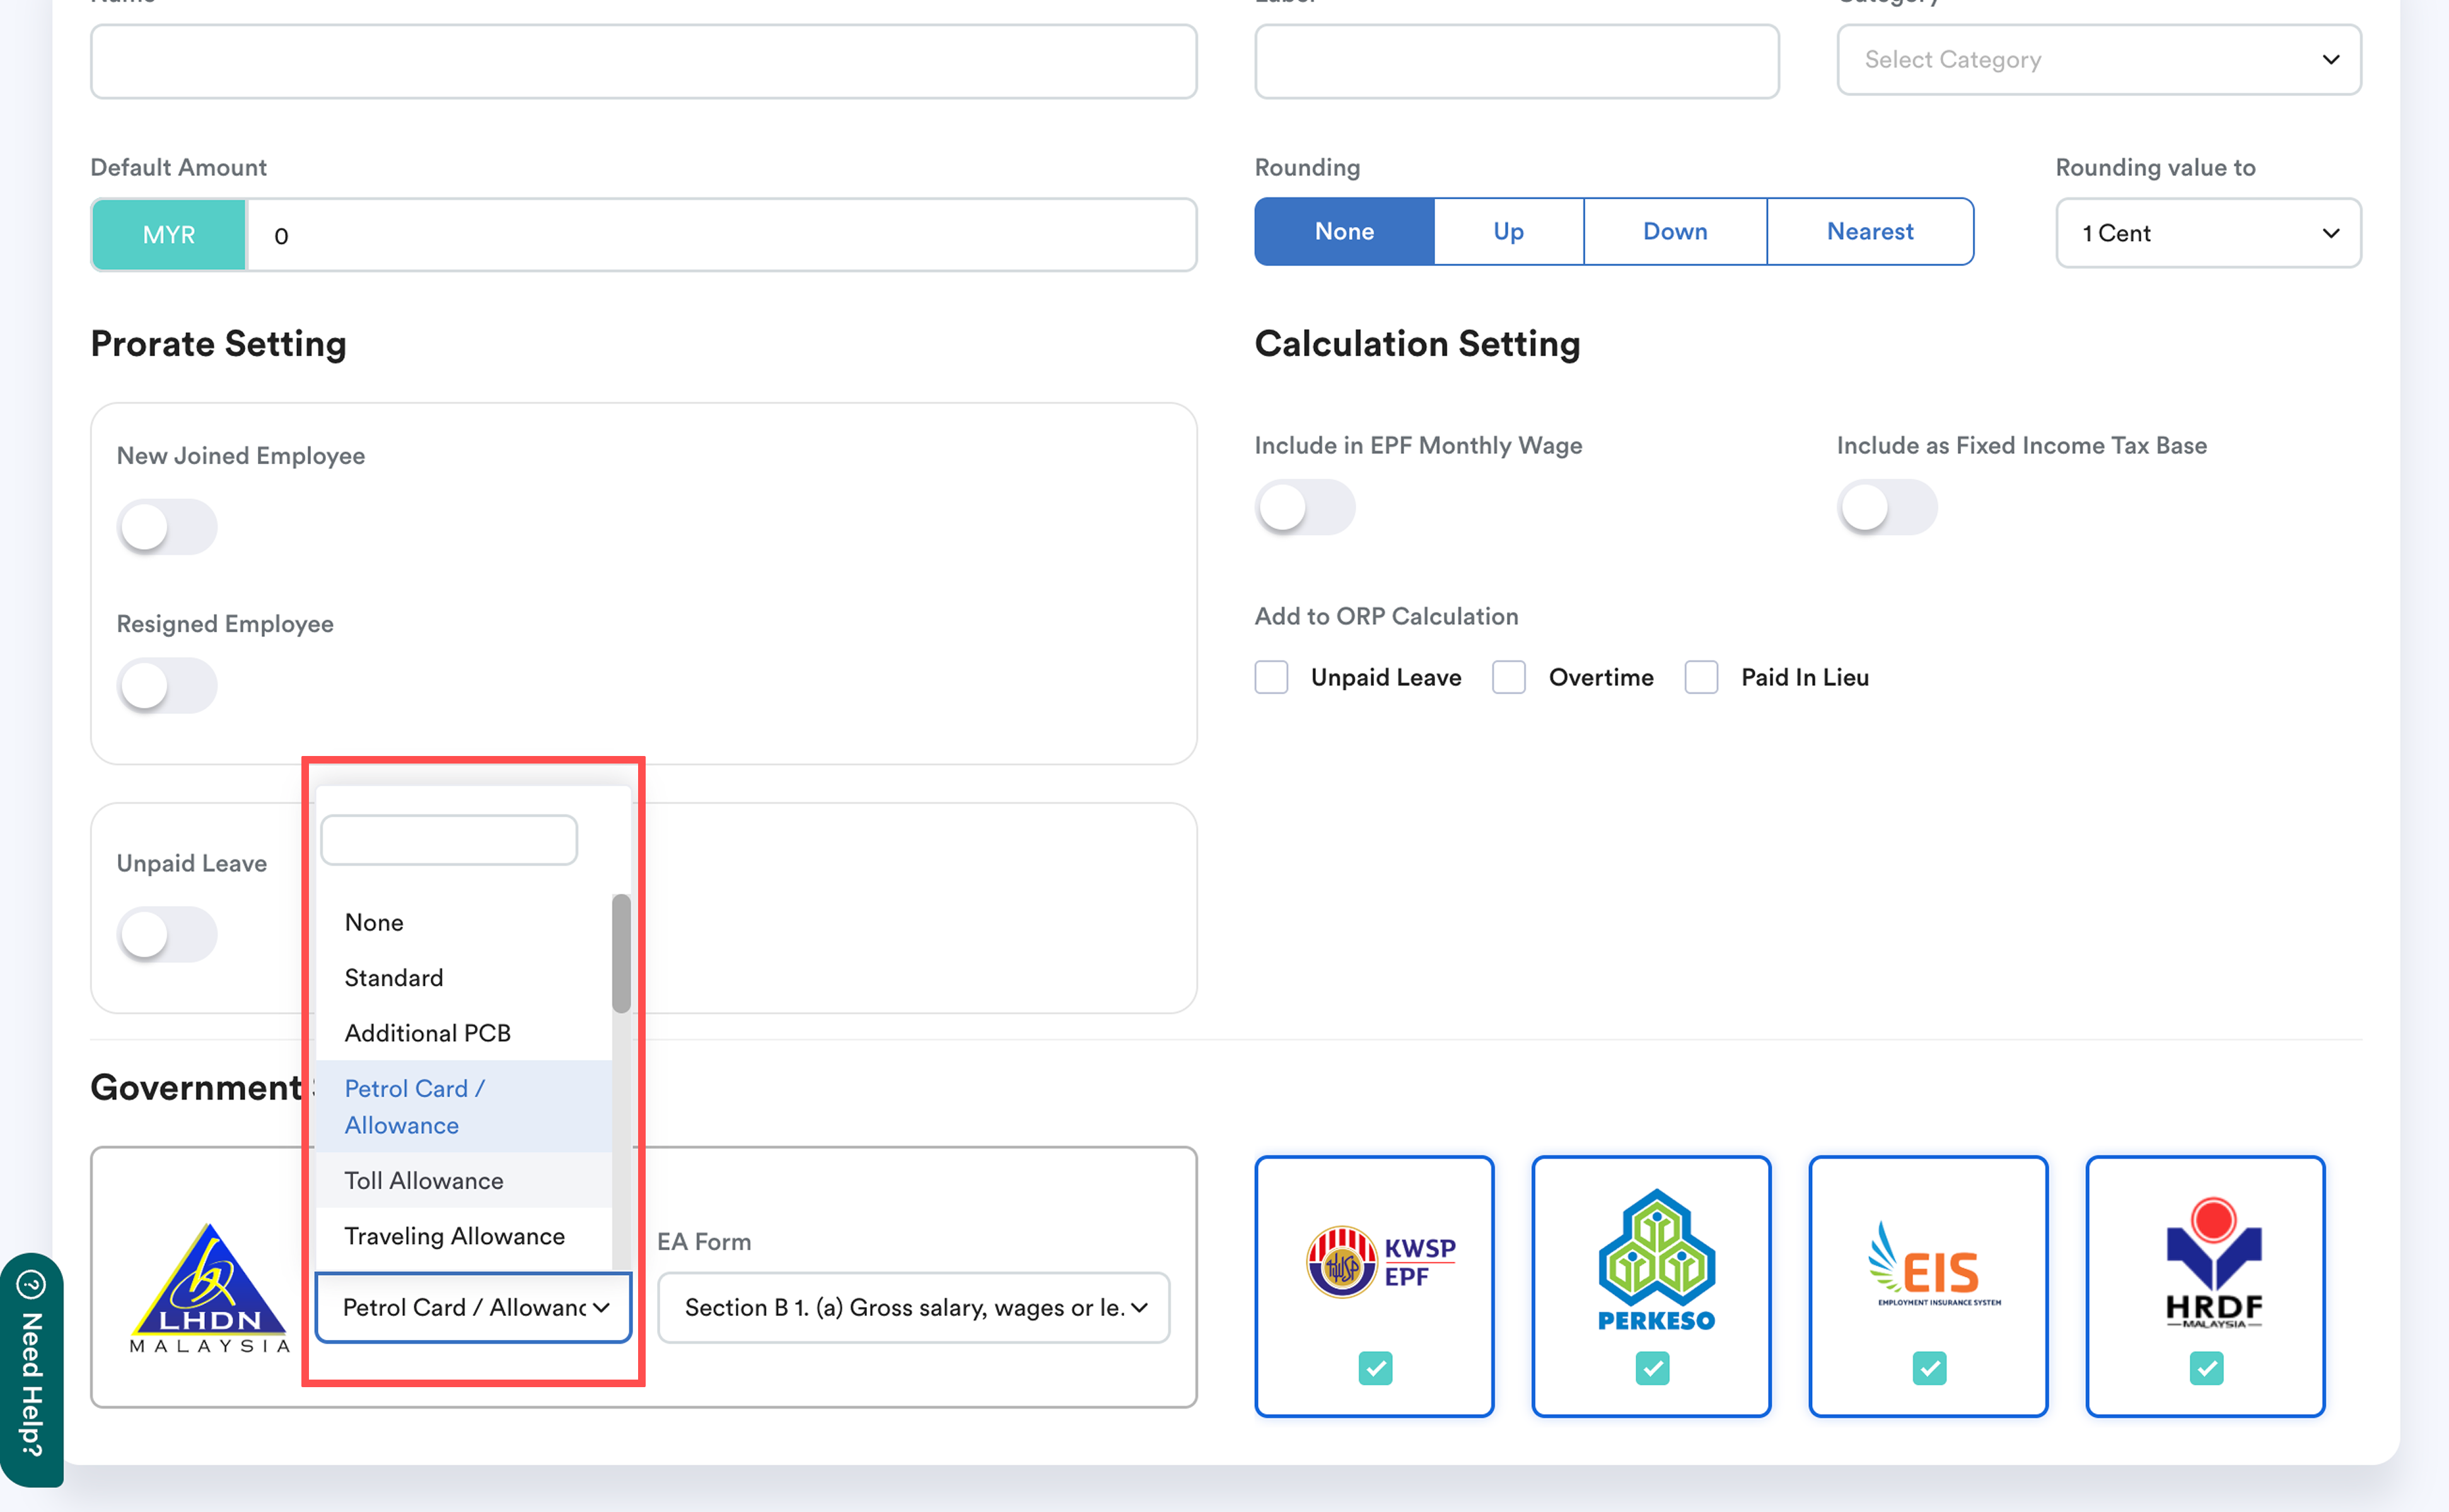Select the Up rounding button

tap(1508, 232)
